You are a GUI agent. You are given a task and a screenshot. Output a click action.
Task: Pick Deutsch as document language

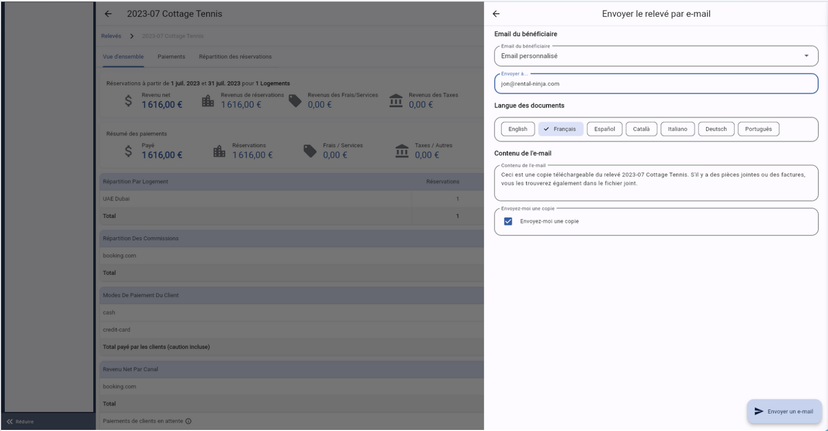click(716, 129)
